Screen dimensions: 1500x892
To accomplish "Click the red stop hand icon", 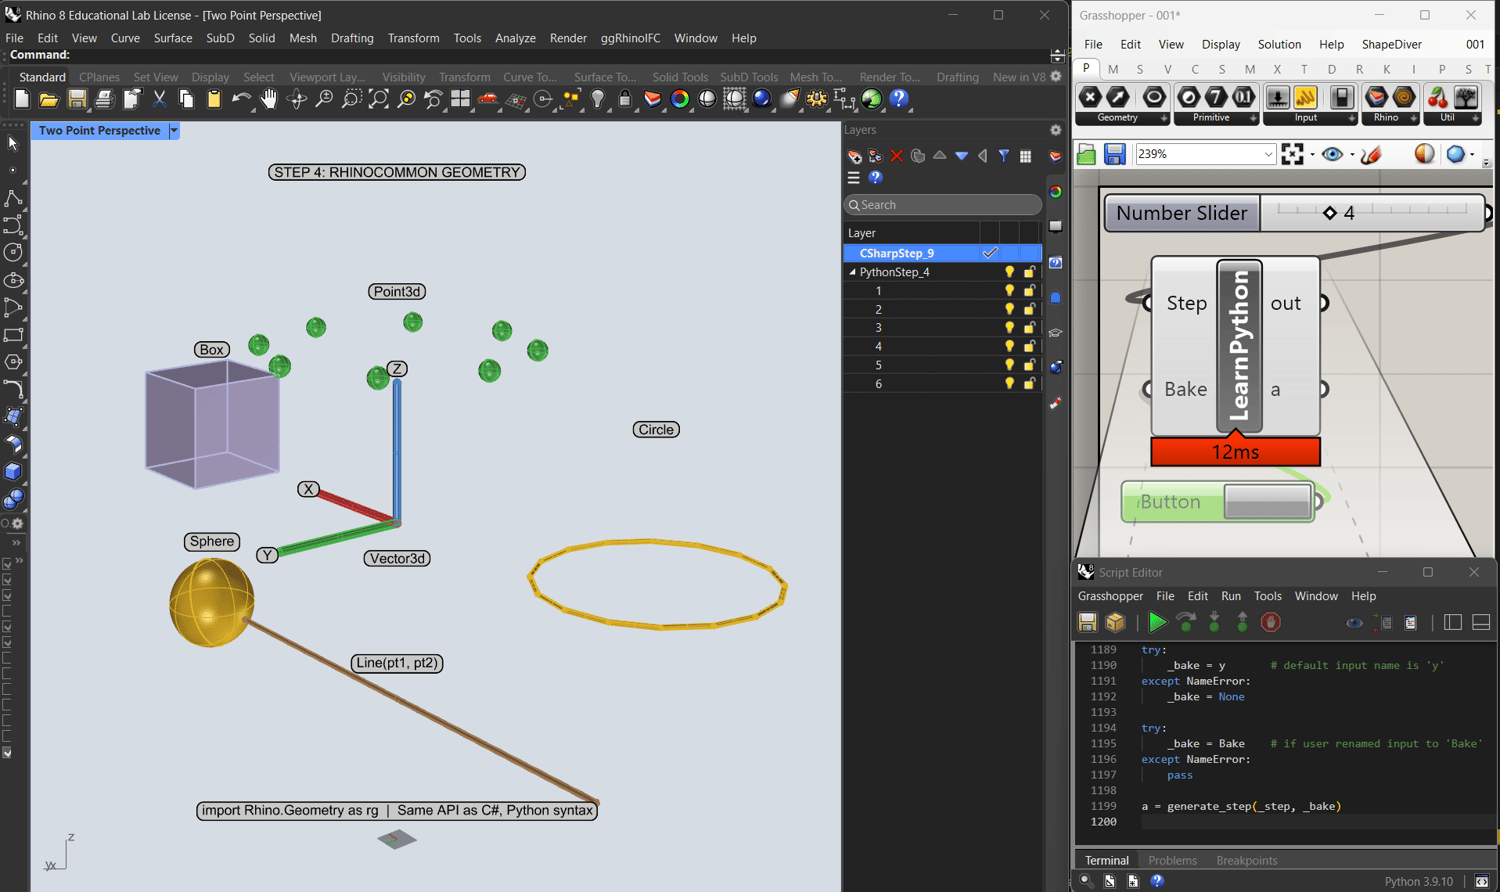I will (1270, 623).
